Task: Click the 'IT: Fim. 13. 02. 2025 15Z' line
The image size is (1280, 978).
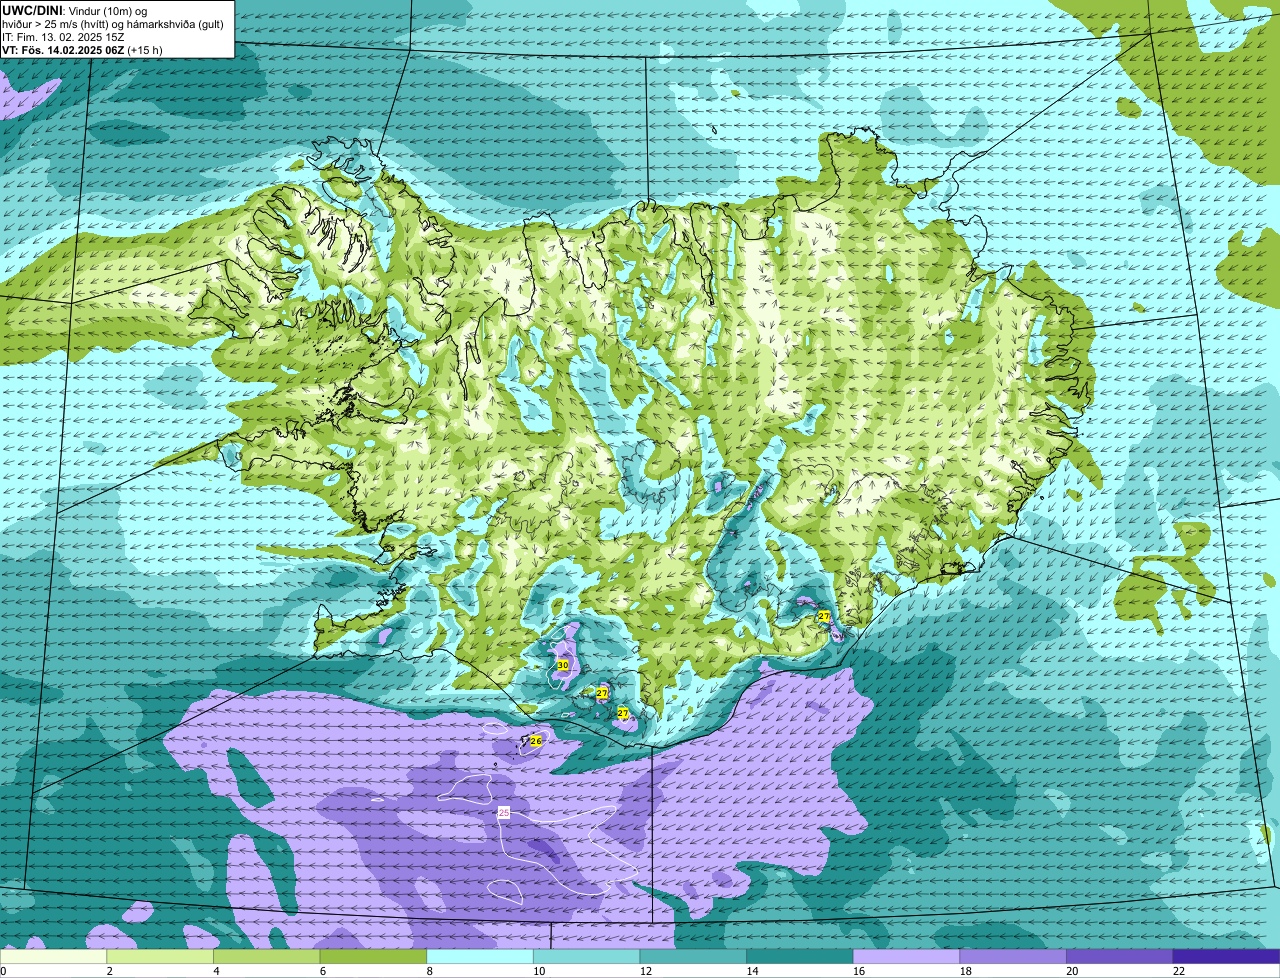Action: [63, 37]
